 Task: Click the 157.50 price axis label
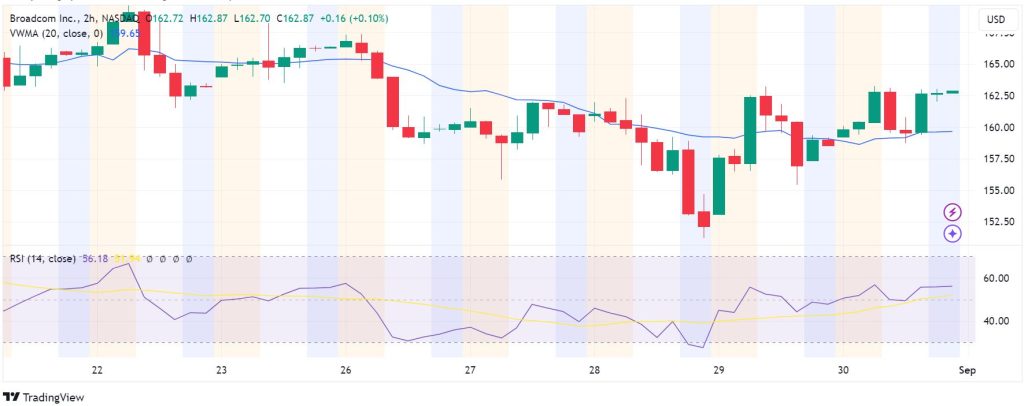[x=1000, y=159]
